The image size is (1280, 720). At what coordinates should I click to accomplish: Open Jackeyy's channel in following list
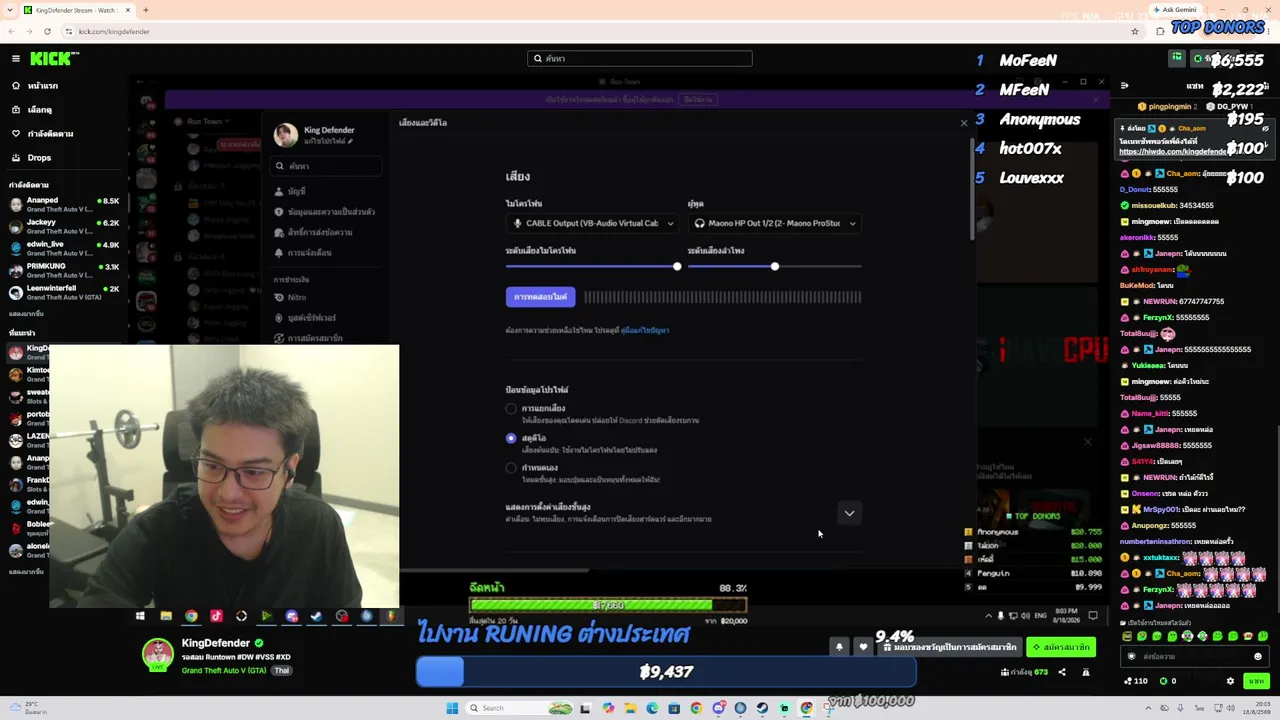64,227
